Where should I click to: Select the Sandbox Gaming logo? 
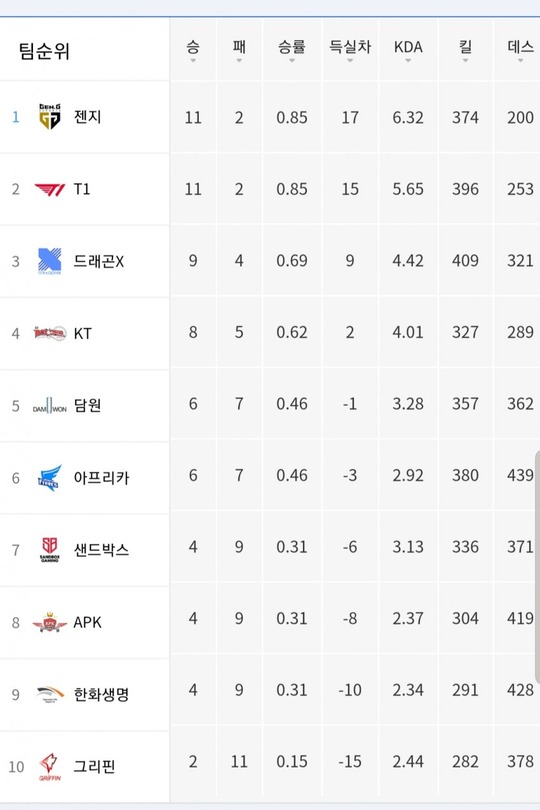coord(50,550)
